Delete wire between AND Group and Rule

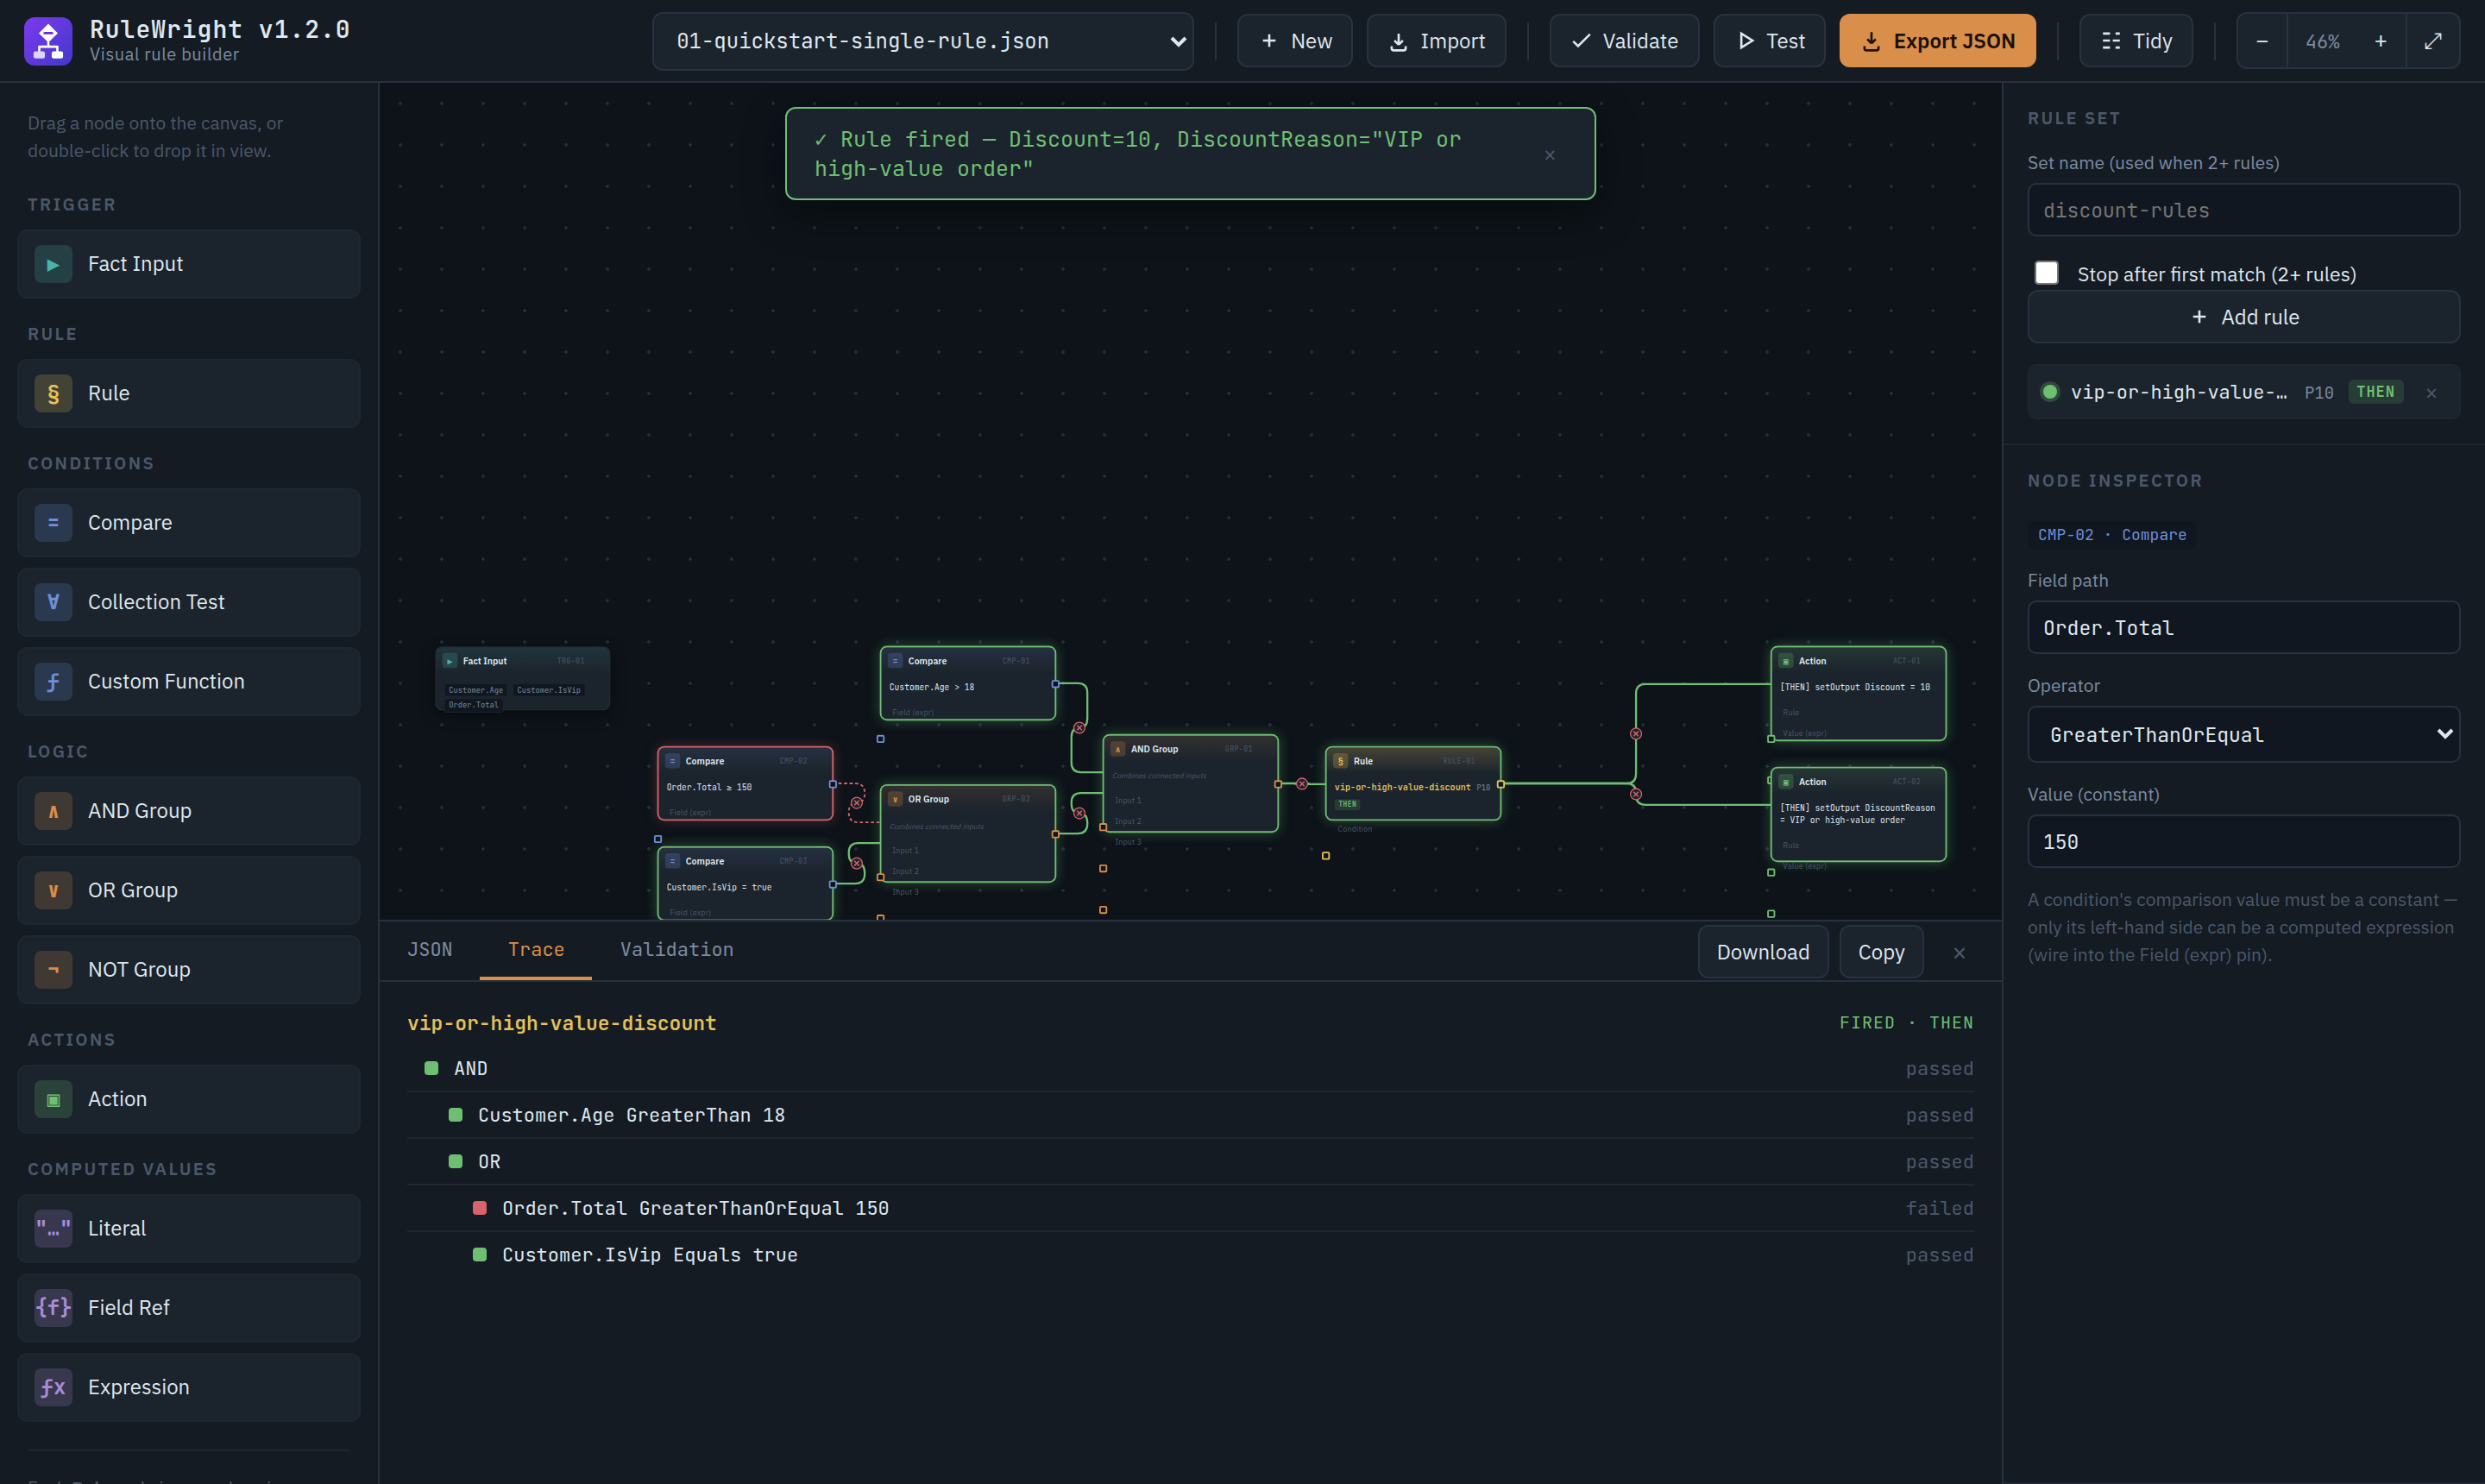point(1302,784)
